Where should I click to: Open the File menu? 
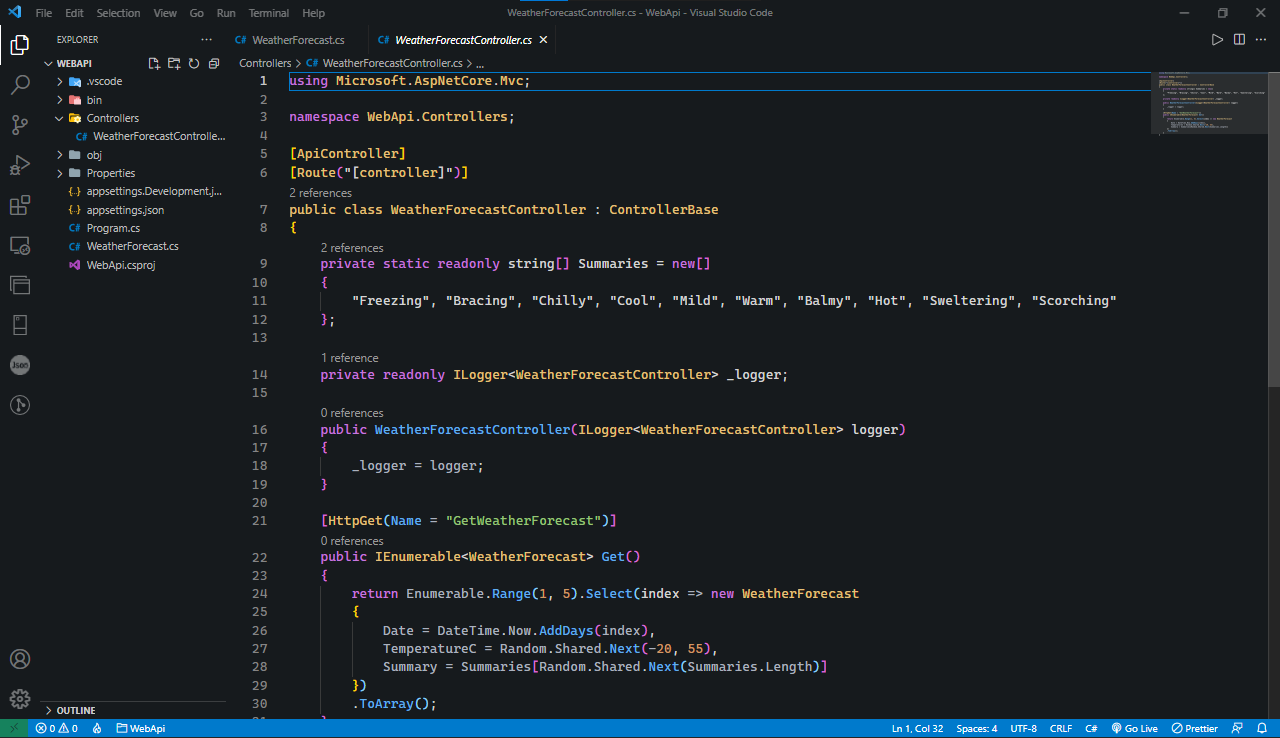pyautogui.click(x=44, y=13)
